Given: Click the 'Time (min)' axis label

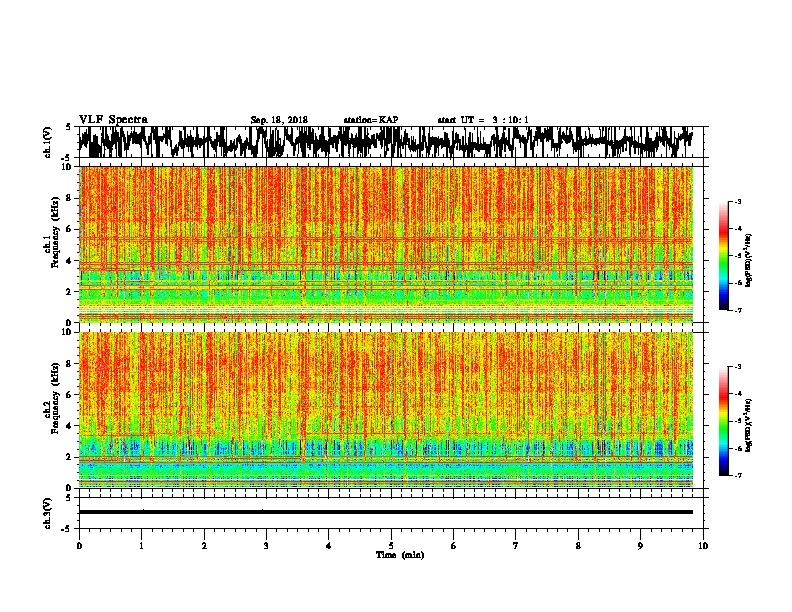Looking at the screenshot, I should 400,555.
